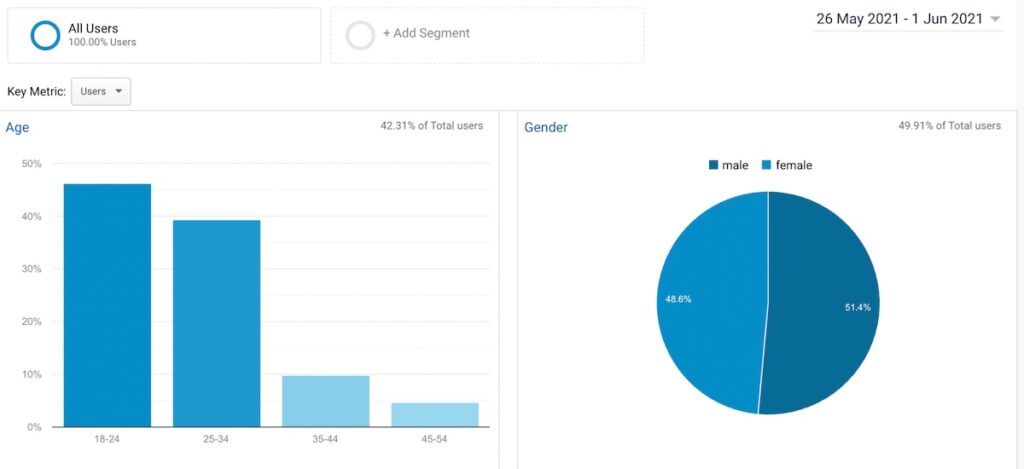Image resolution: width=1024 pixels, height=469 pixels.
Task: Click the All Users segment circle icon
Action: (x=45, y=35)
